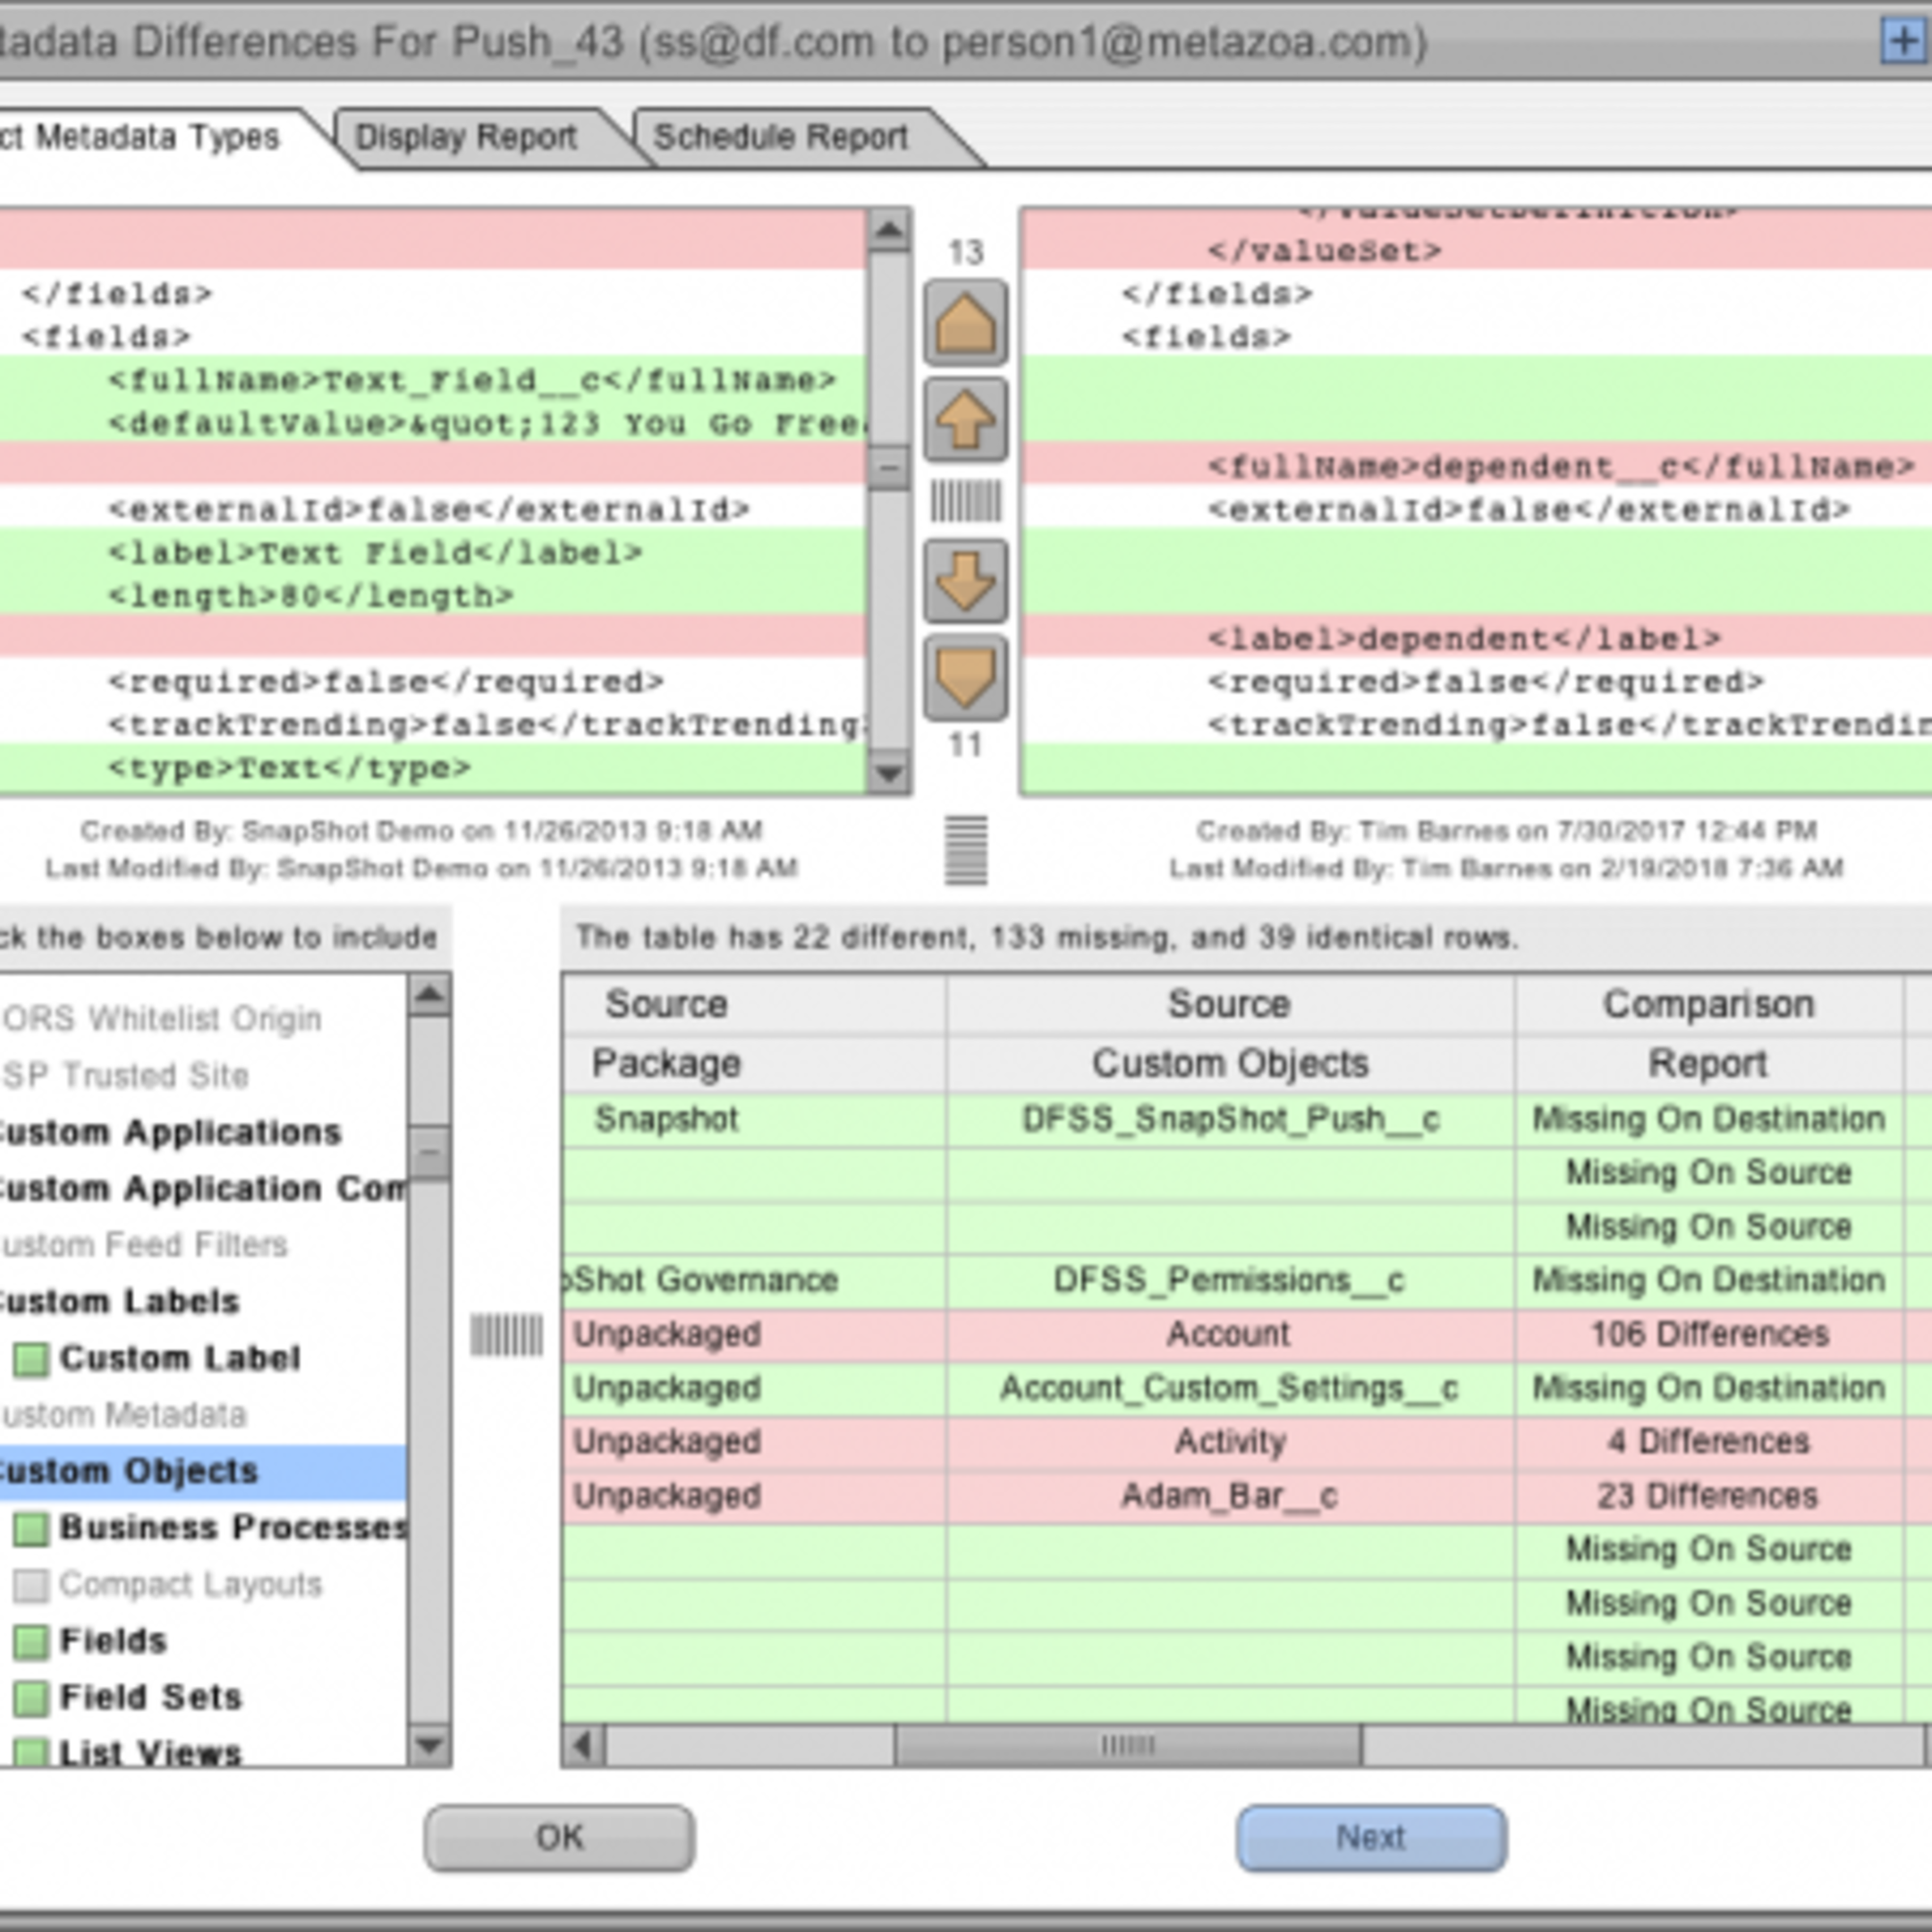1932x1932 pixels.
Task: Toggle the Compact Layouts checkbox
Action: pos(31,1585)
